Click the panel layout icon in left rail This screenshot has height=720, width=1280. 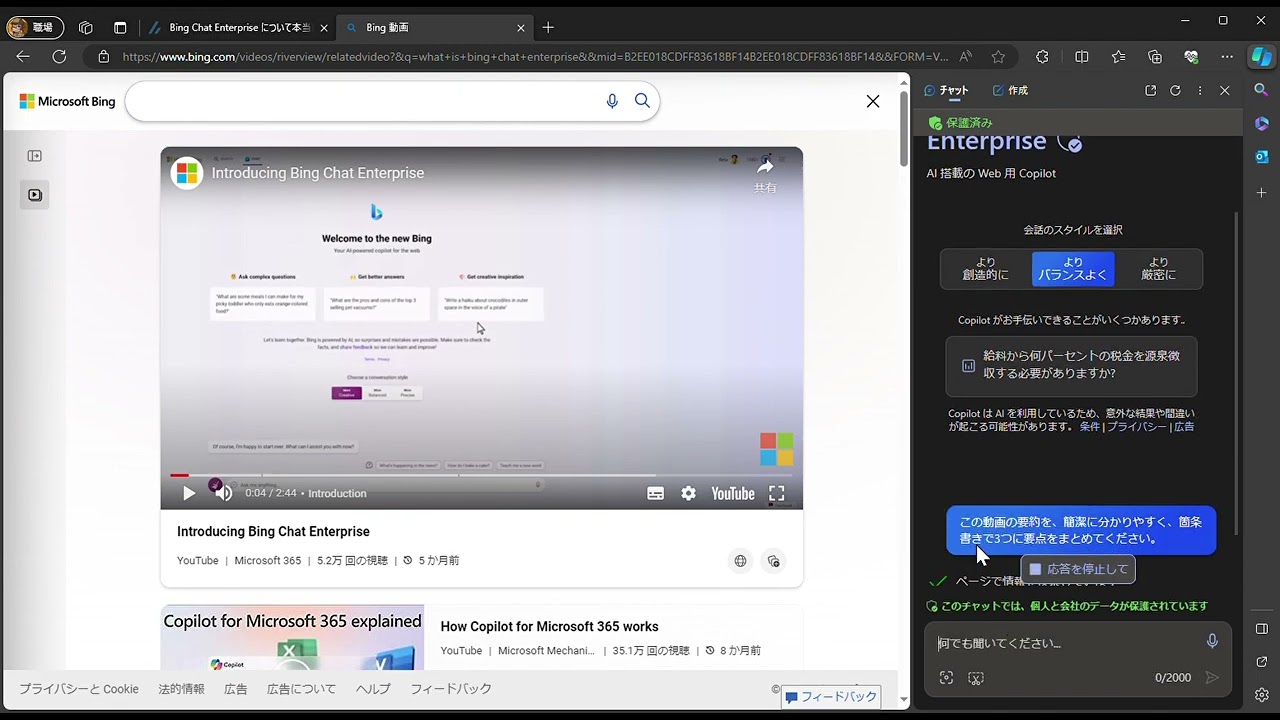[x=35, y=156]
